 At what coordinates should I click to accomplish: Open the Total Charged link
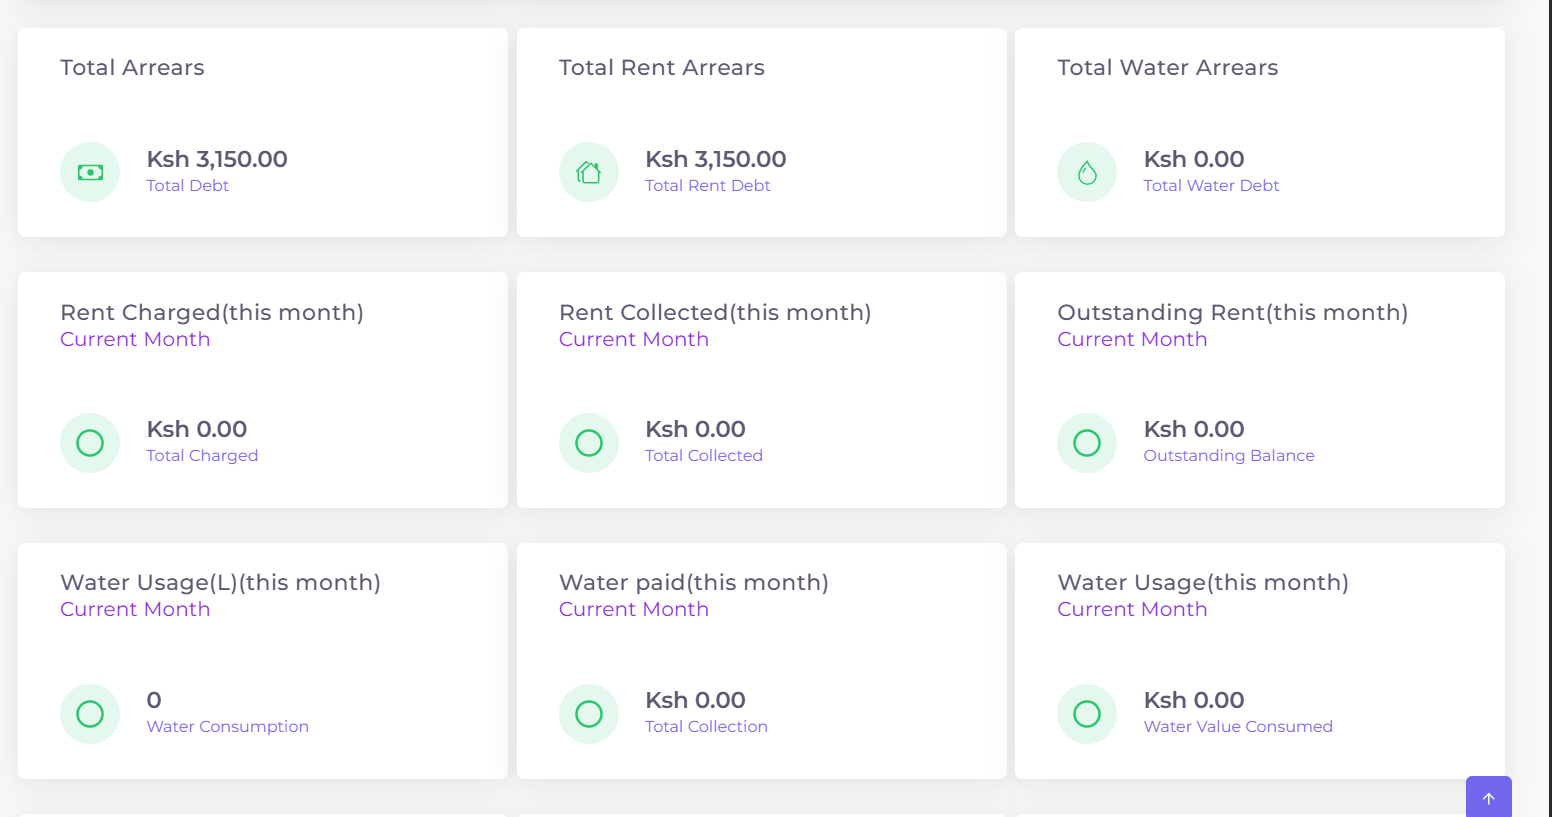[x=202, y=455]
